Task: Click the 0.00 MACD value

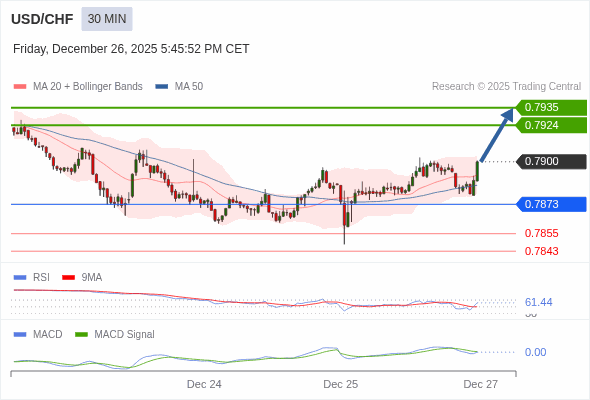Action: 535,352
